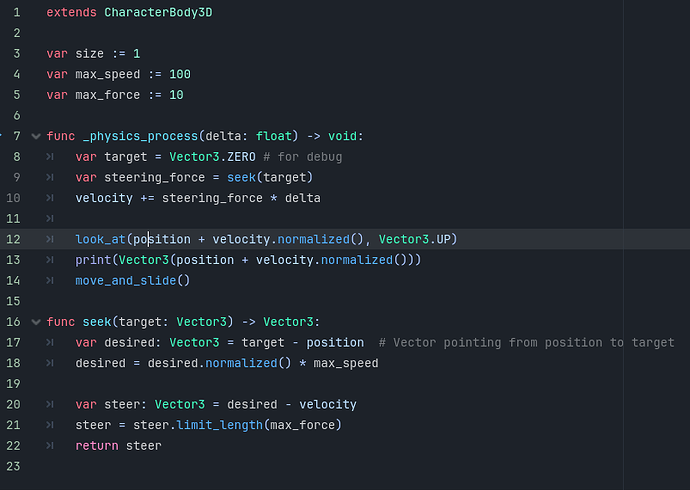Click the max_force value 10 on line 5
690x490 pixels.
point(176,95)
